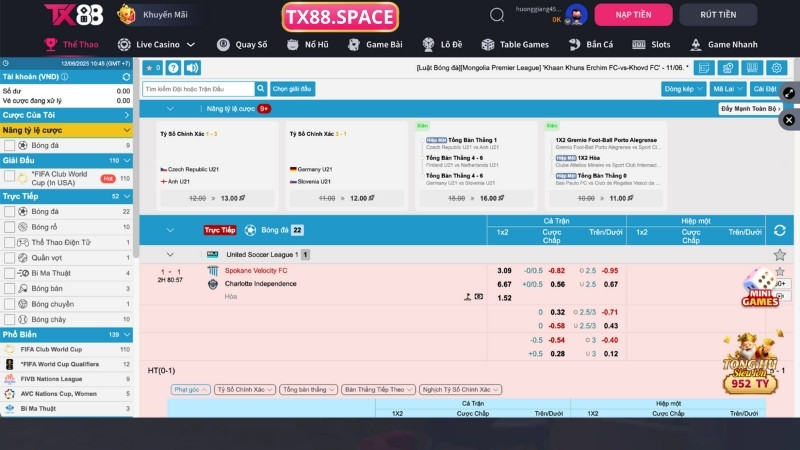Open favorites star counter button

tap(153, 68)
